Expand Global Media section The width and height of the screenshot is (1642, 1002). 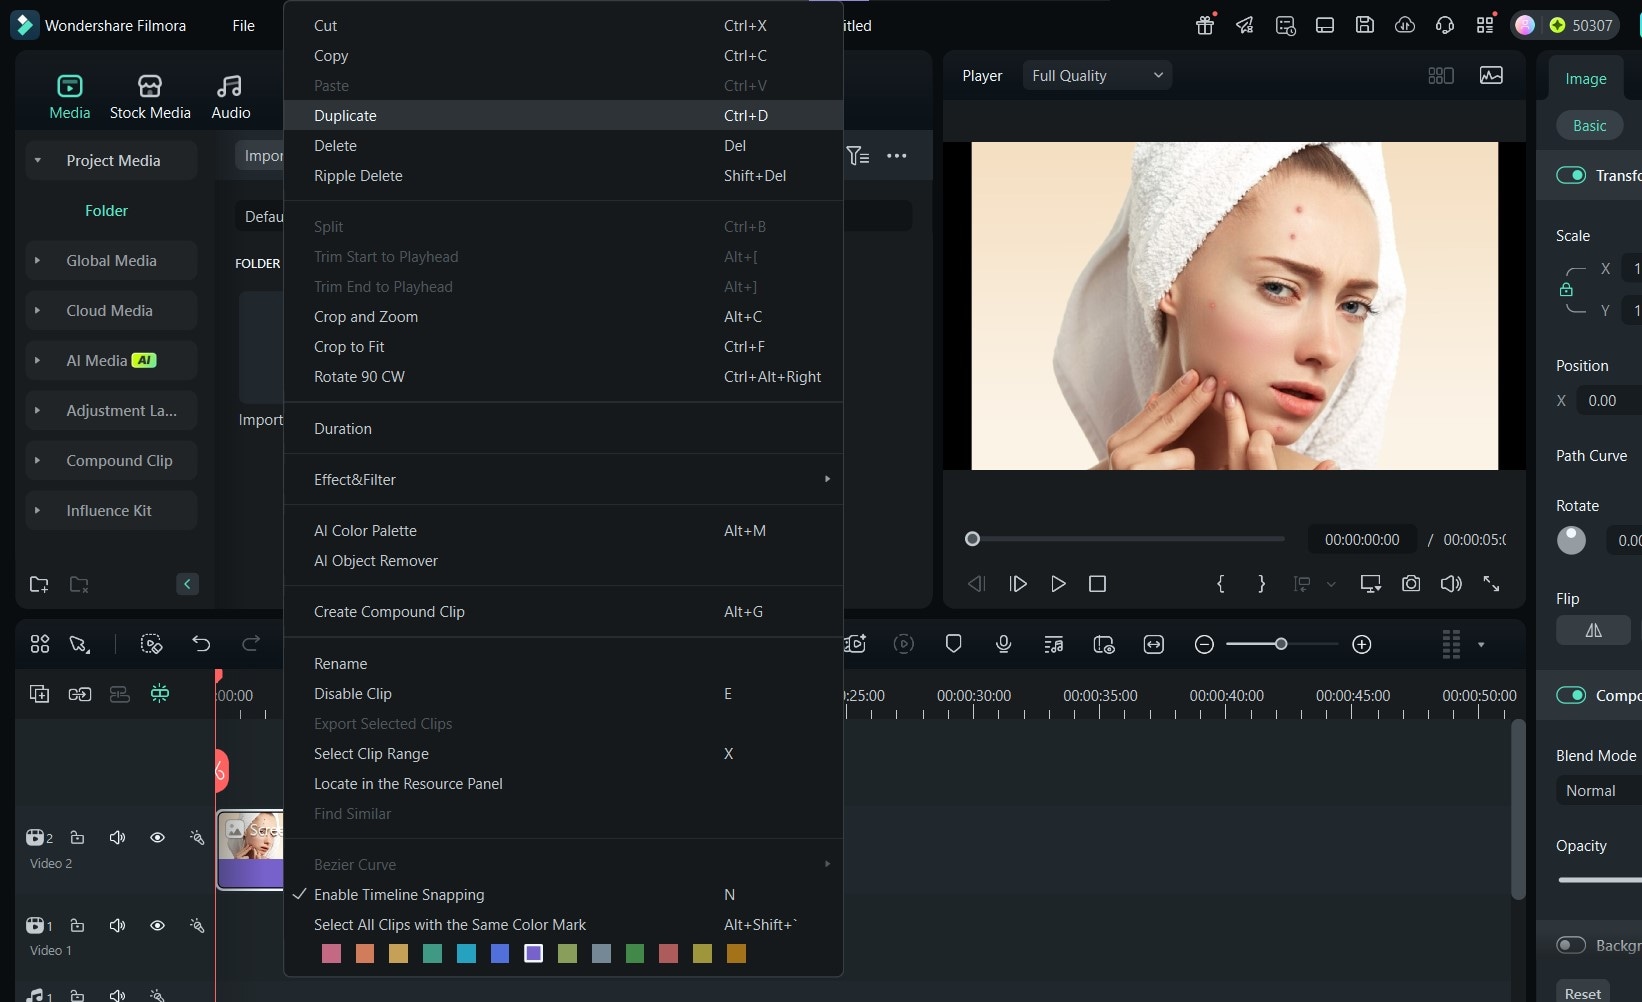pyautogui.click(x=38, y=260)
